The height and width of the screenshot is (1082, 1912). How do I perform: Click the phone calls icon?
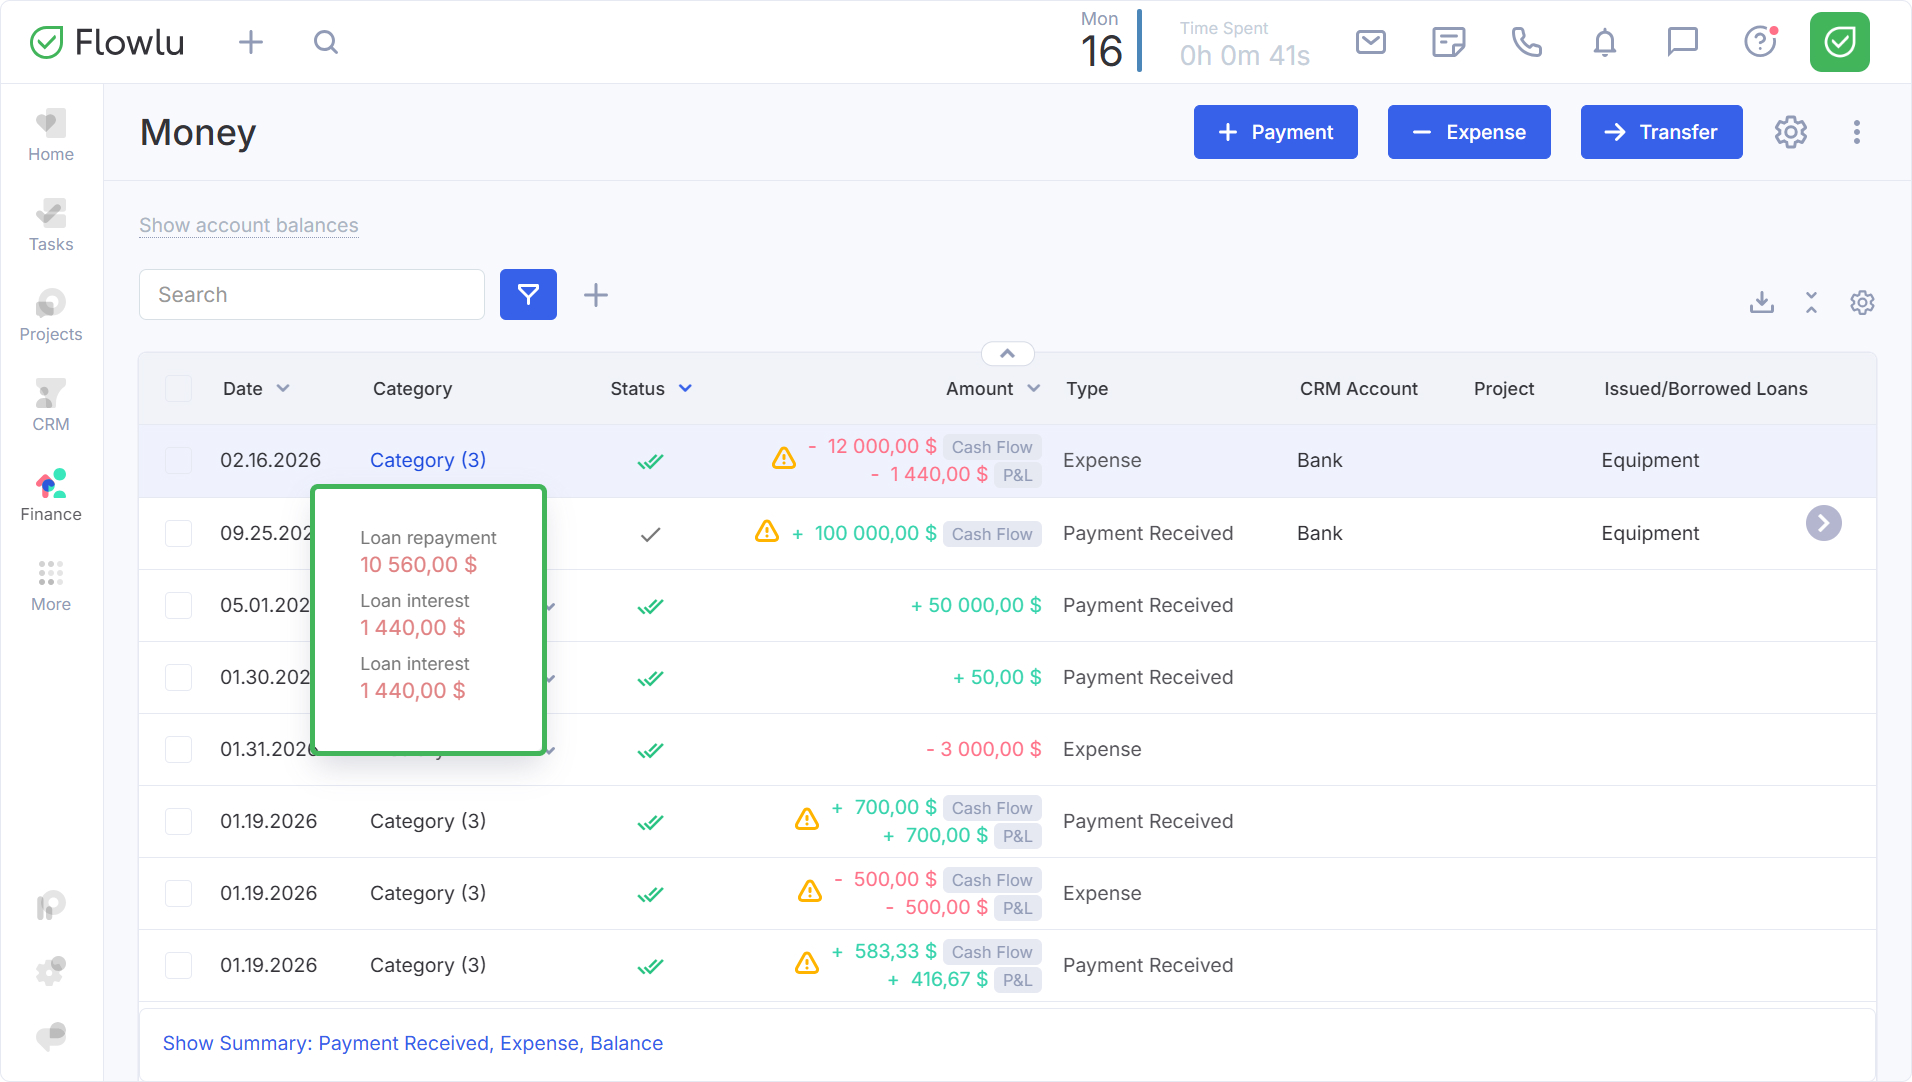tap(1526, 42)
